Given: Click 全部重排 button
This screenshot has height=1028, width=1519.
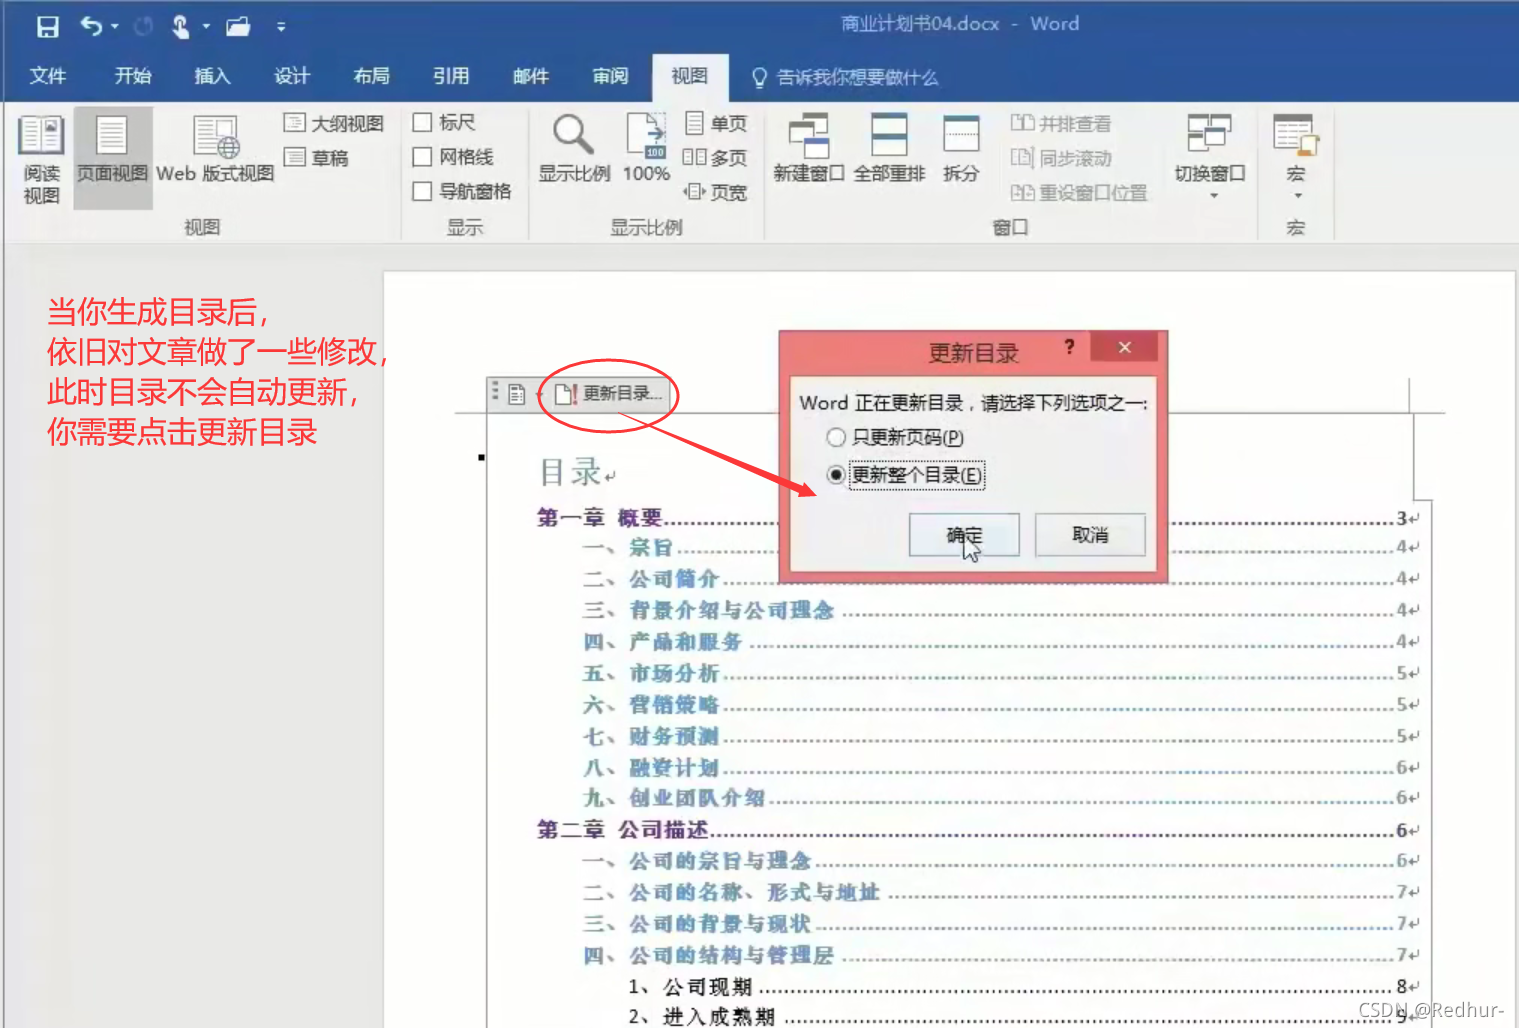Looking at the screenshot, I should (889, 148).
